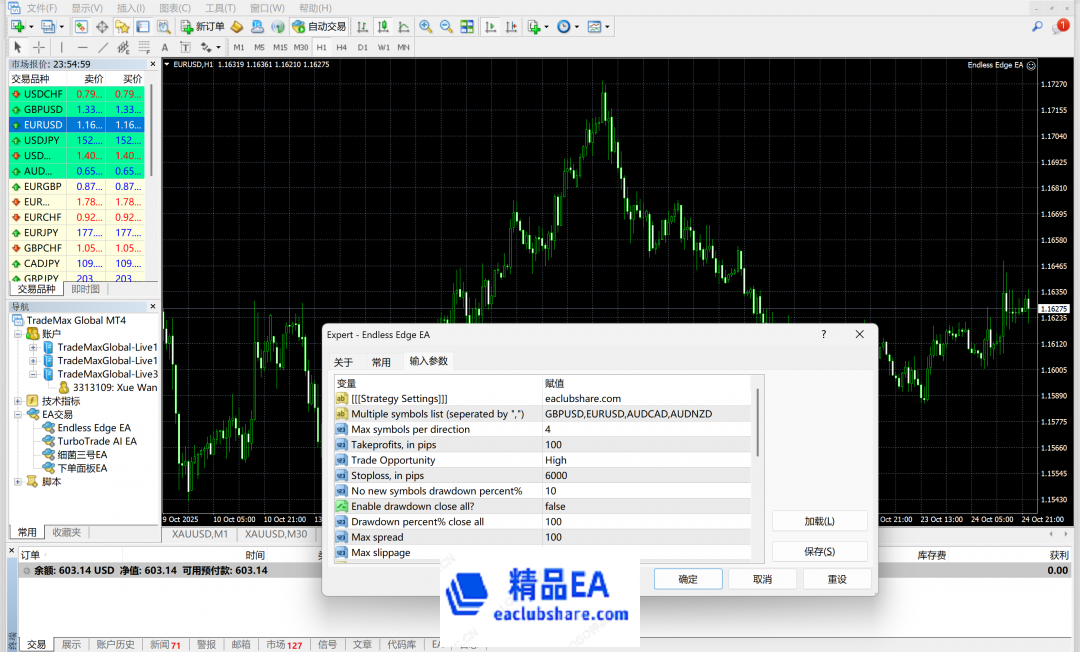Click the 加载(L) button

(820, 521)
